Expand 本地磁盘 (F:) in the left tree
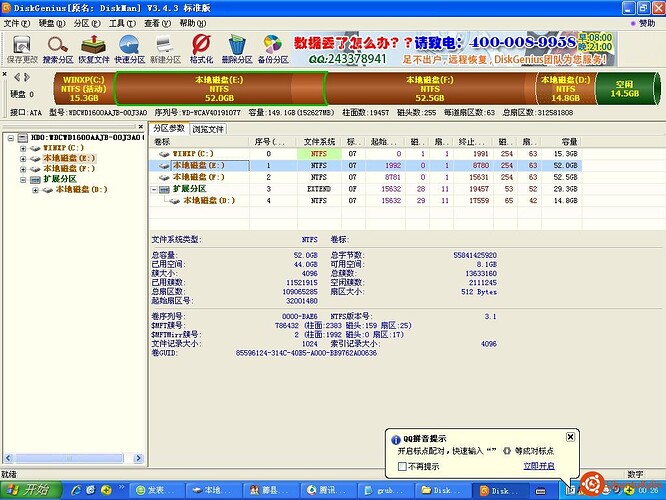Image resolution: width=666 pixels, height=500 pixels. point(23,168)
